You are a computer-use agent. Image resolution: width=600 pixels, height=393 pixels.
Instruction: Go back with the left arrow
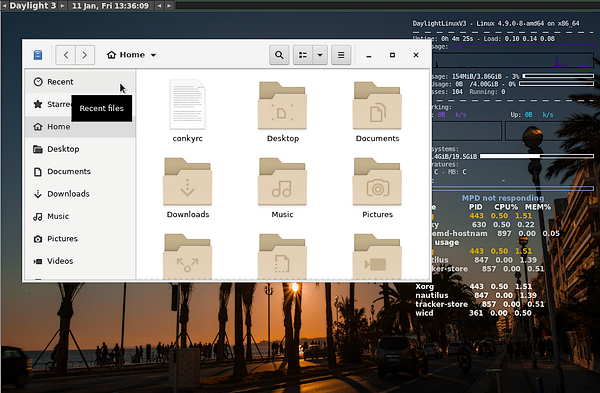(66, 55)
